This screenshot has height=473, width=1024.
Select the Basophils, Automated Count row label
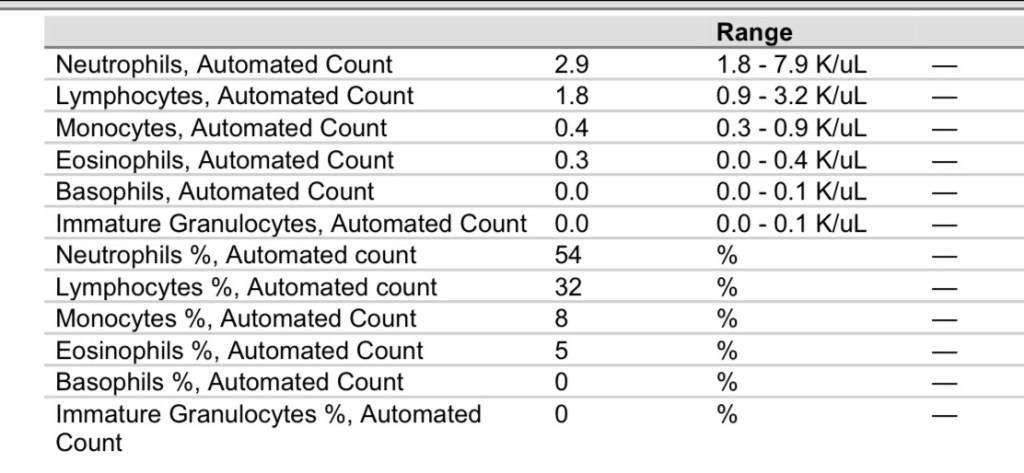tap(215, 191)
